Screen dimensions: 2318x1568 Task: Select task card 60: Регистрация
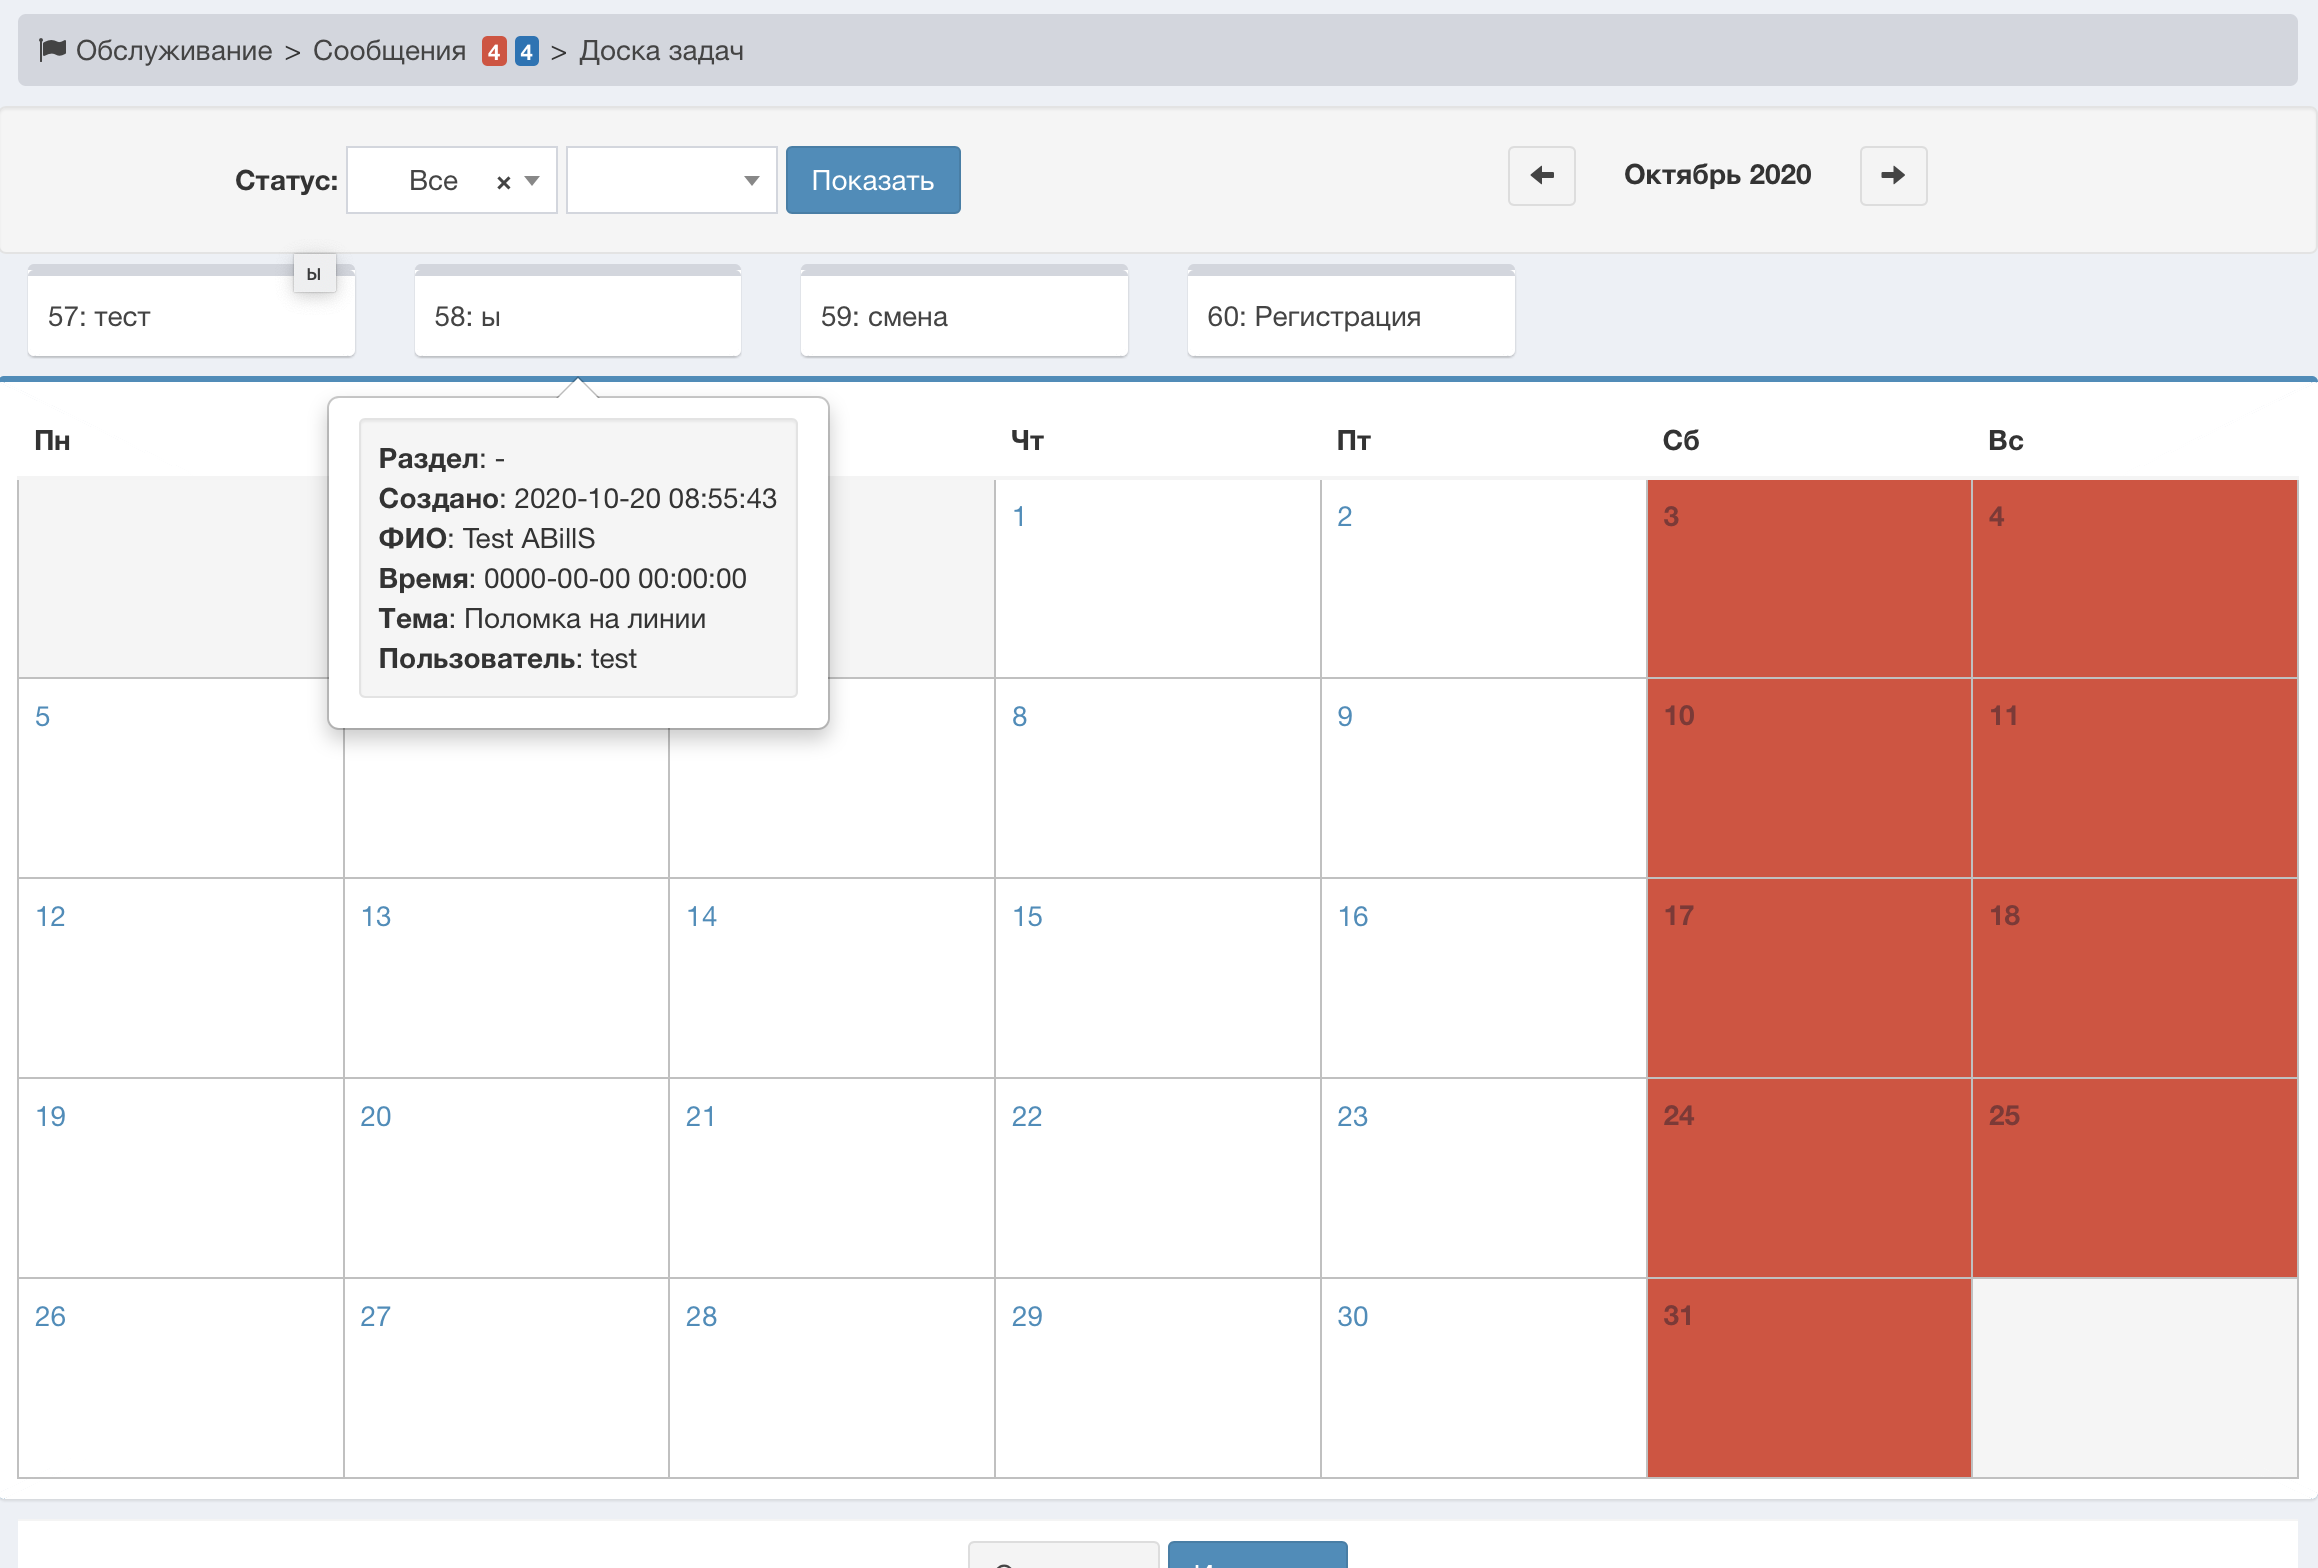point(1350,316)
